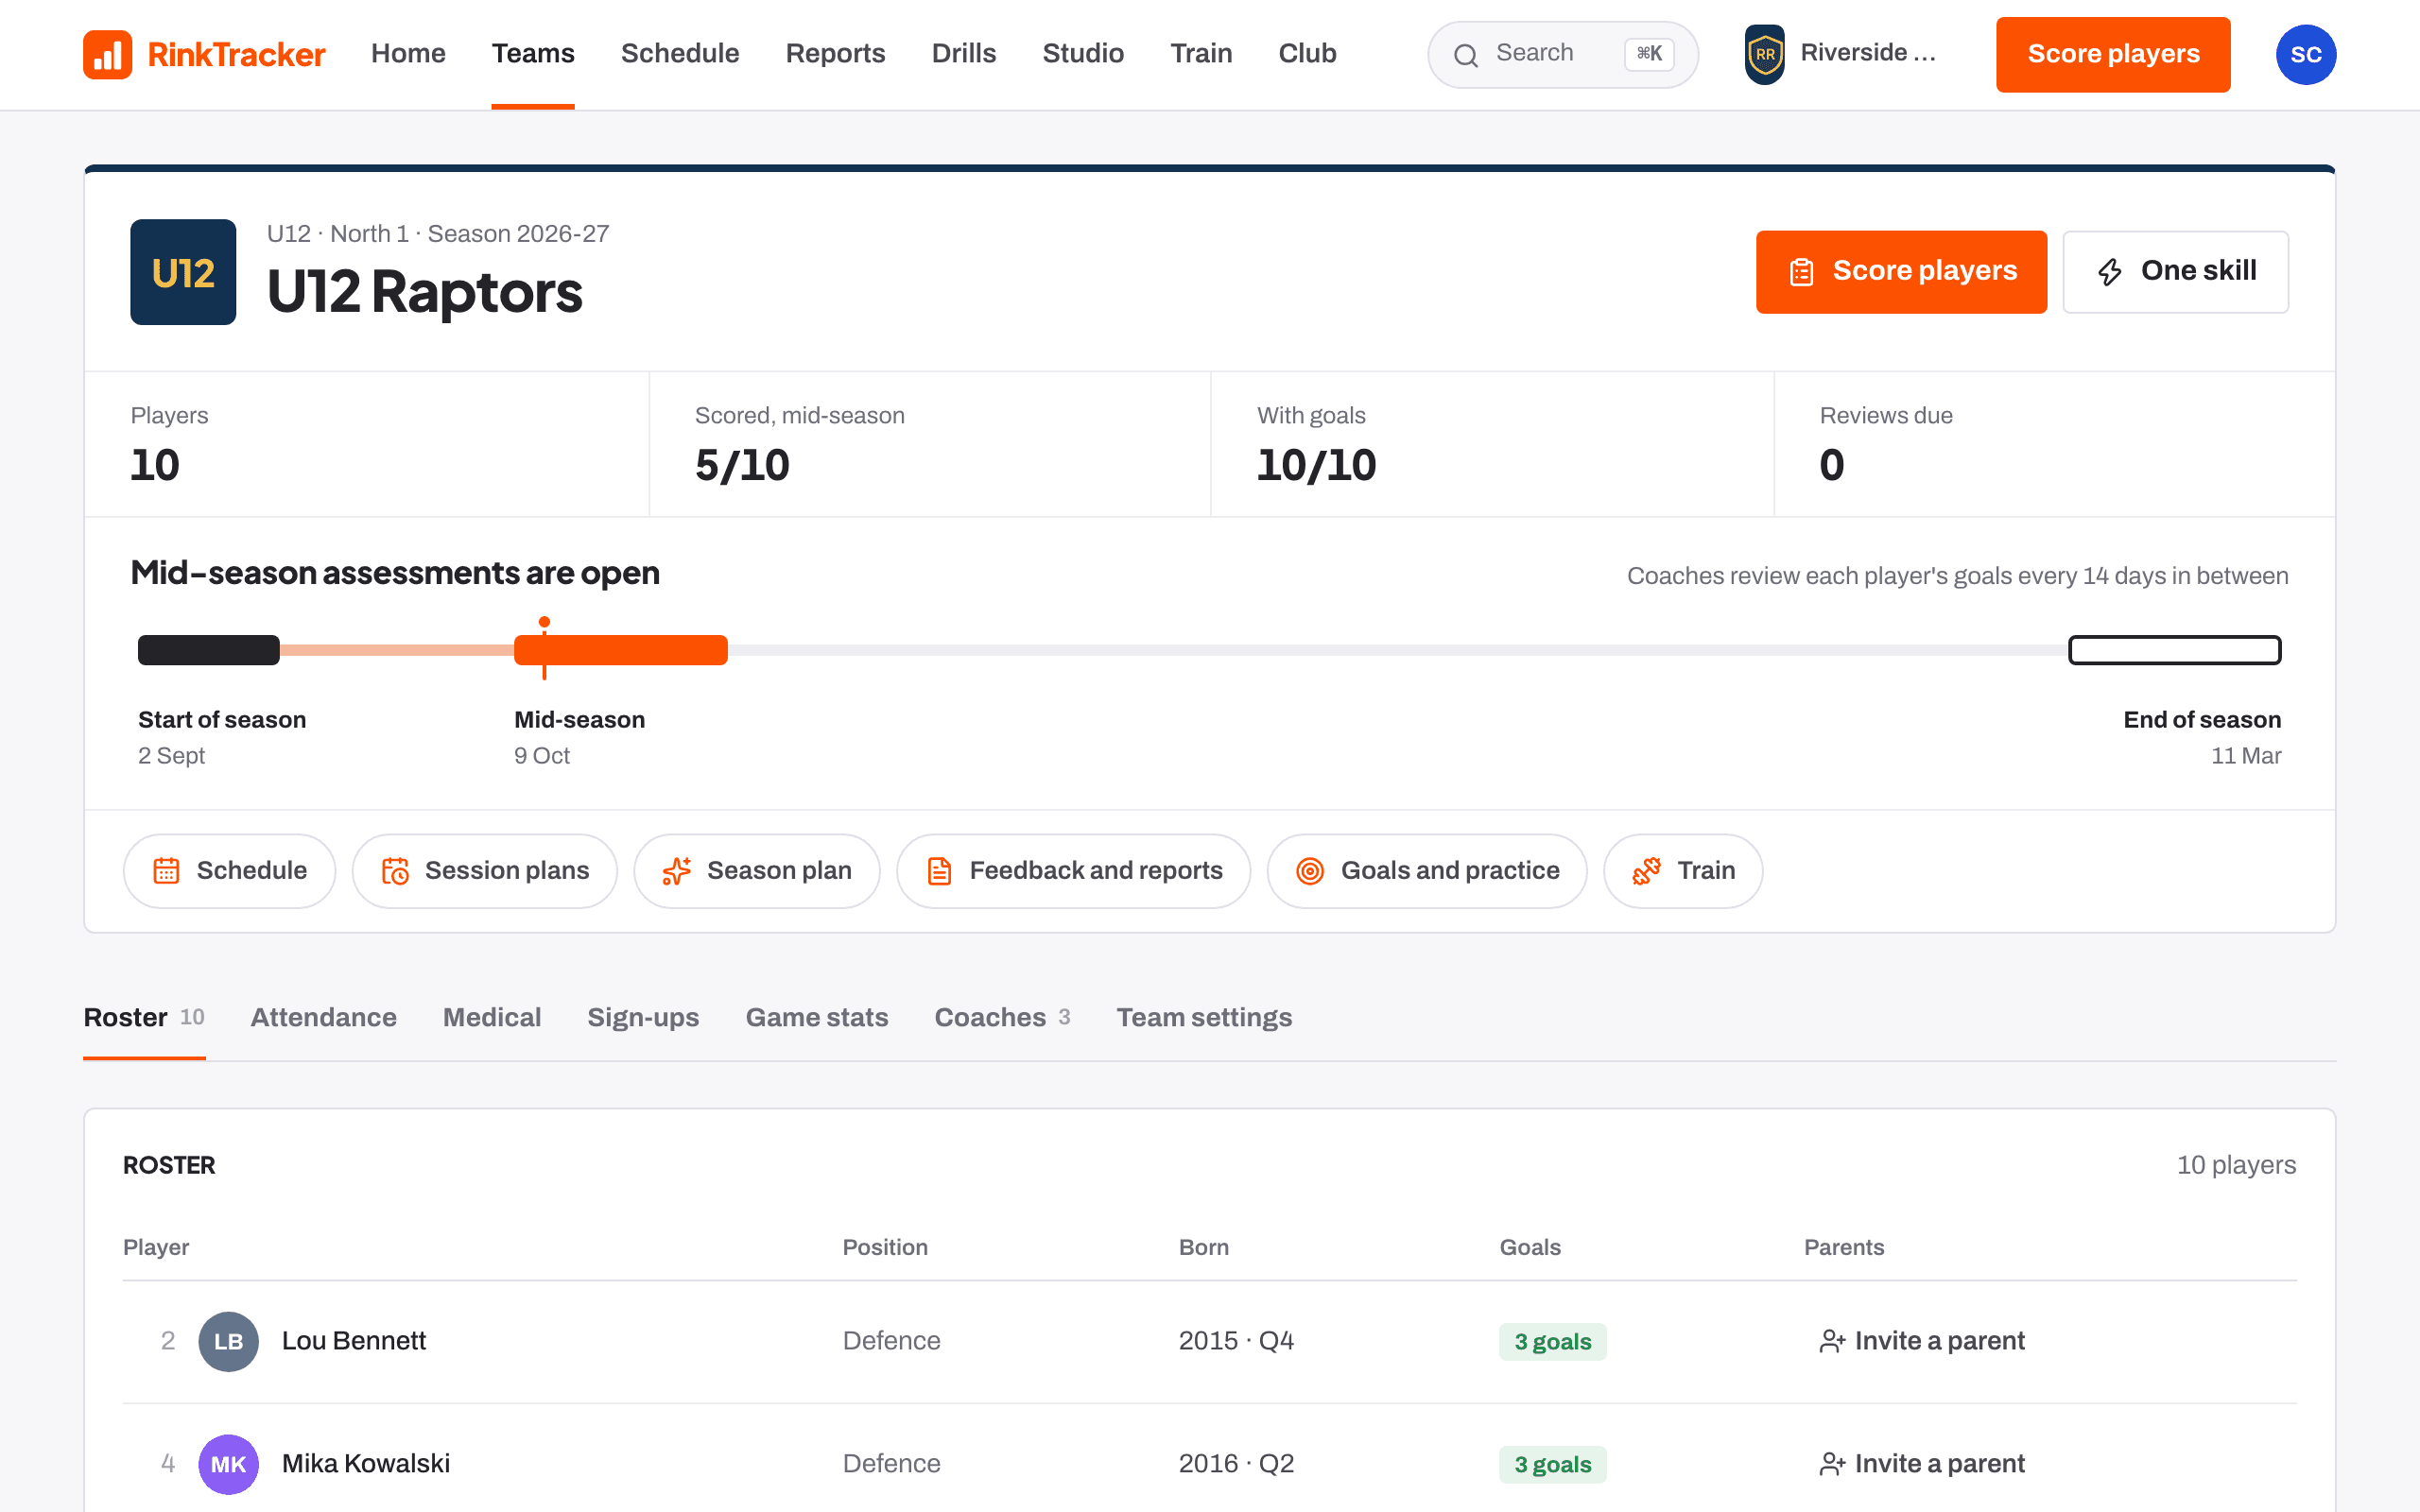Click the Train dumbbell icon

click(1646, 871)
